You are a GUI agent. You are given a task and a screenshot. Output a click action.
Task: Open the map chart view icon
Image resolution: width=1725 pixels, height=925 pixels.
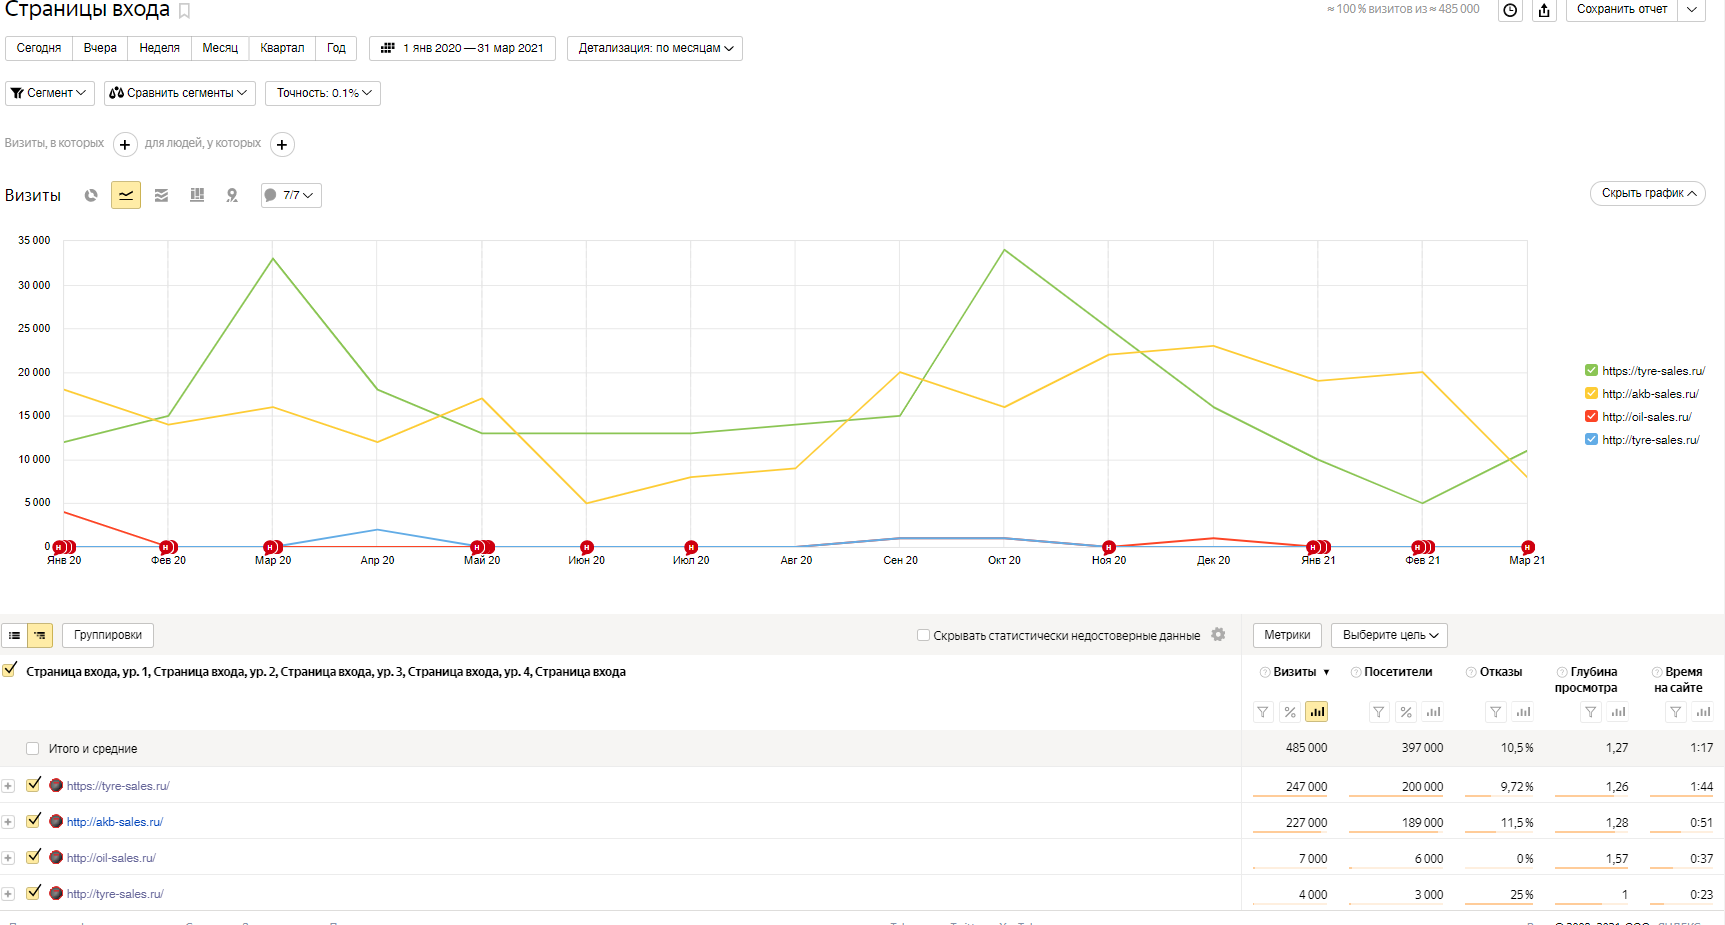point(232,195)
